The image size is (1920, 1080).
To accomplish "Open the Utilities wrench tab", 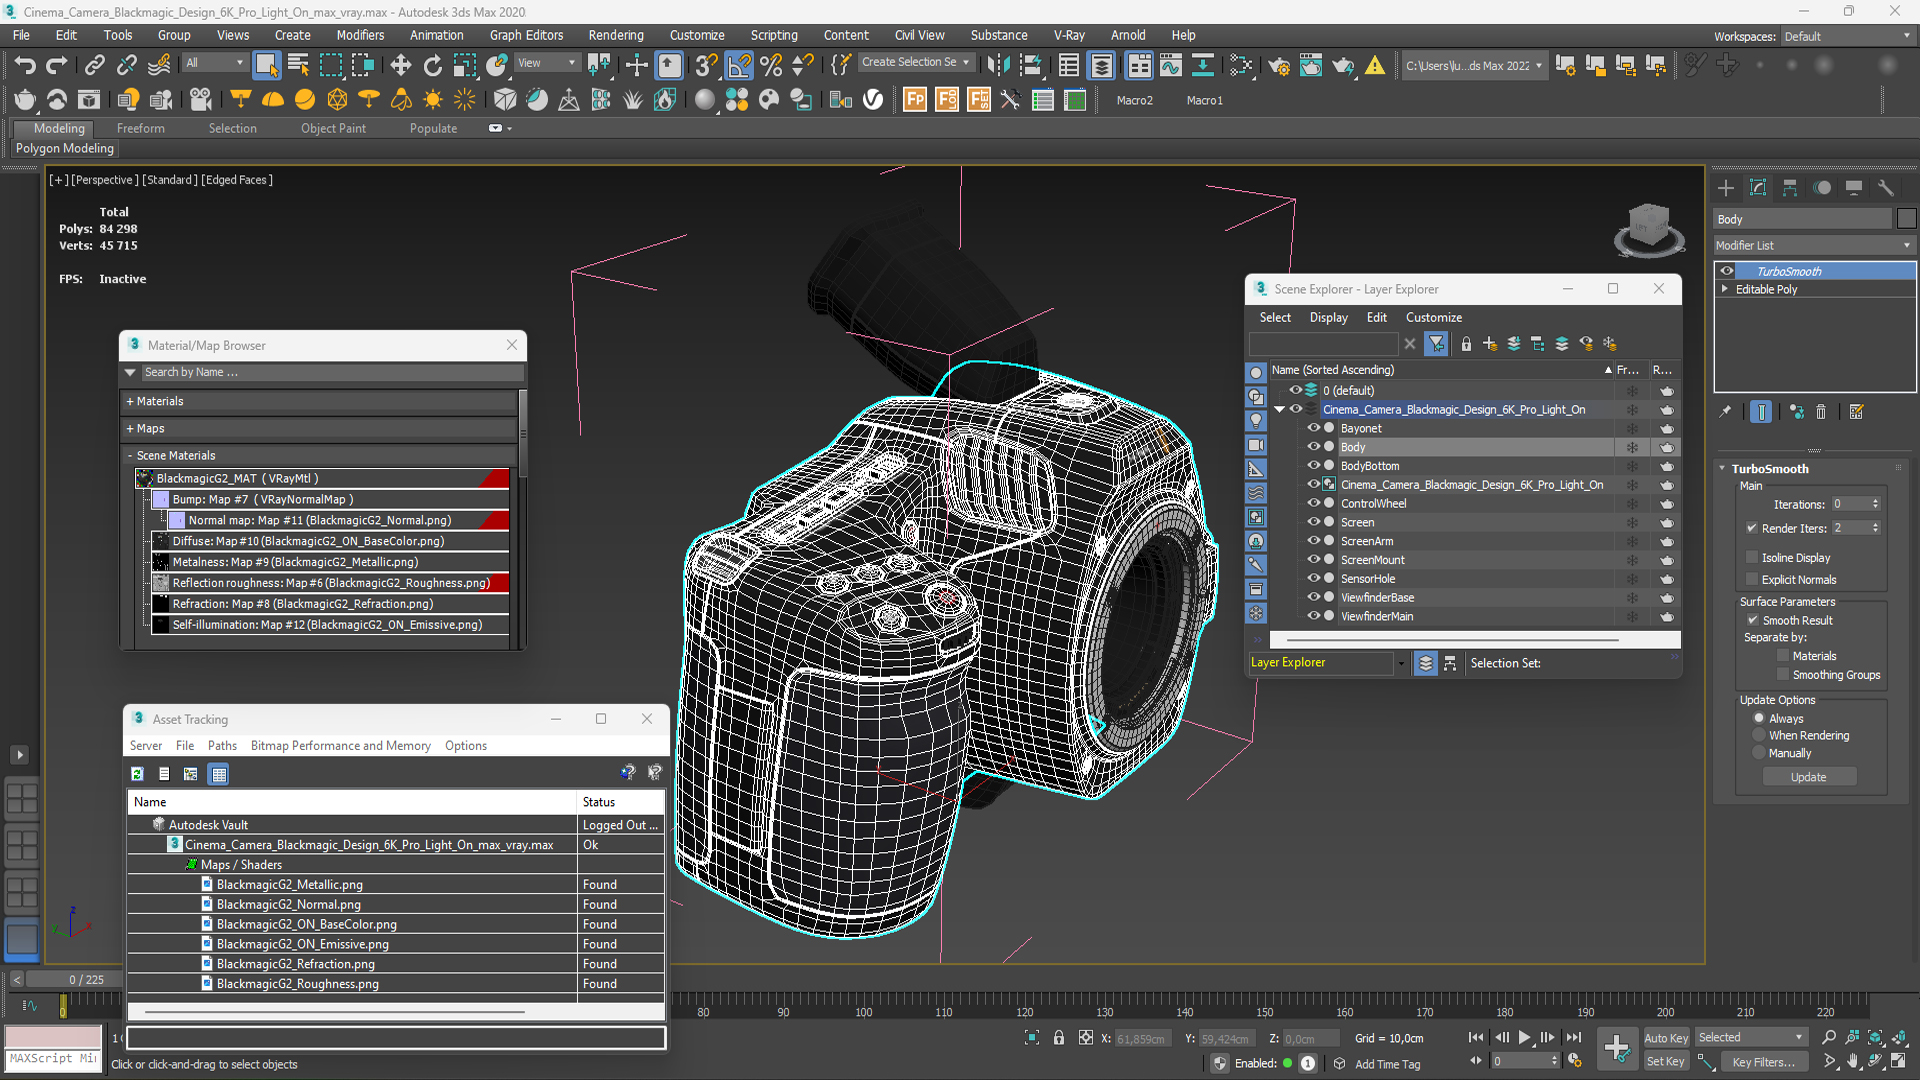I will point(1886,188).
